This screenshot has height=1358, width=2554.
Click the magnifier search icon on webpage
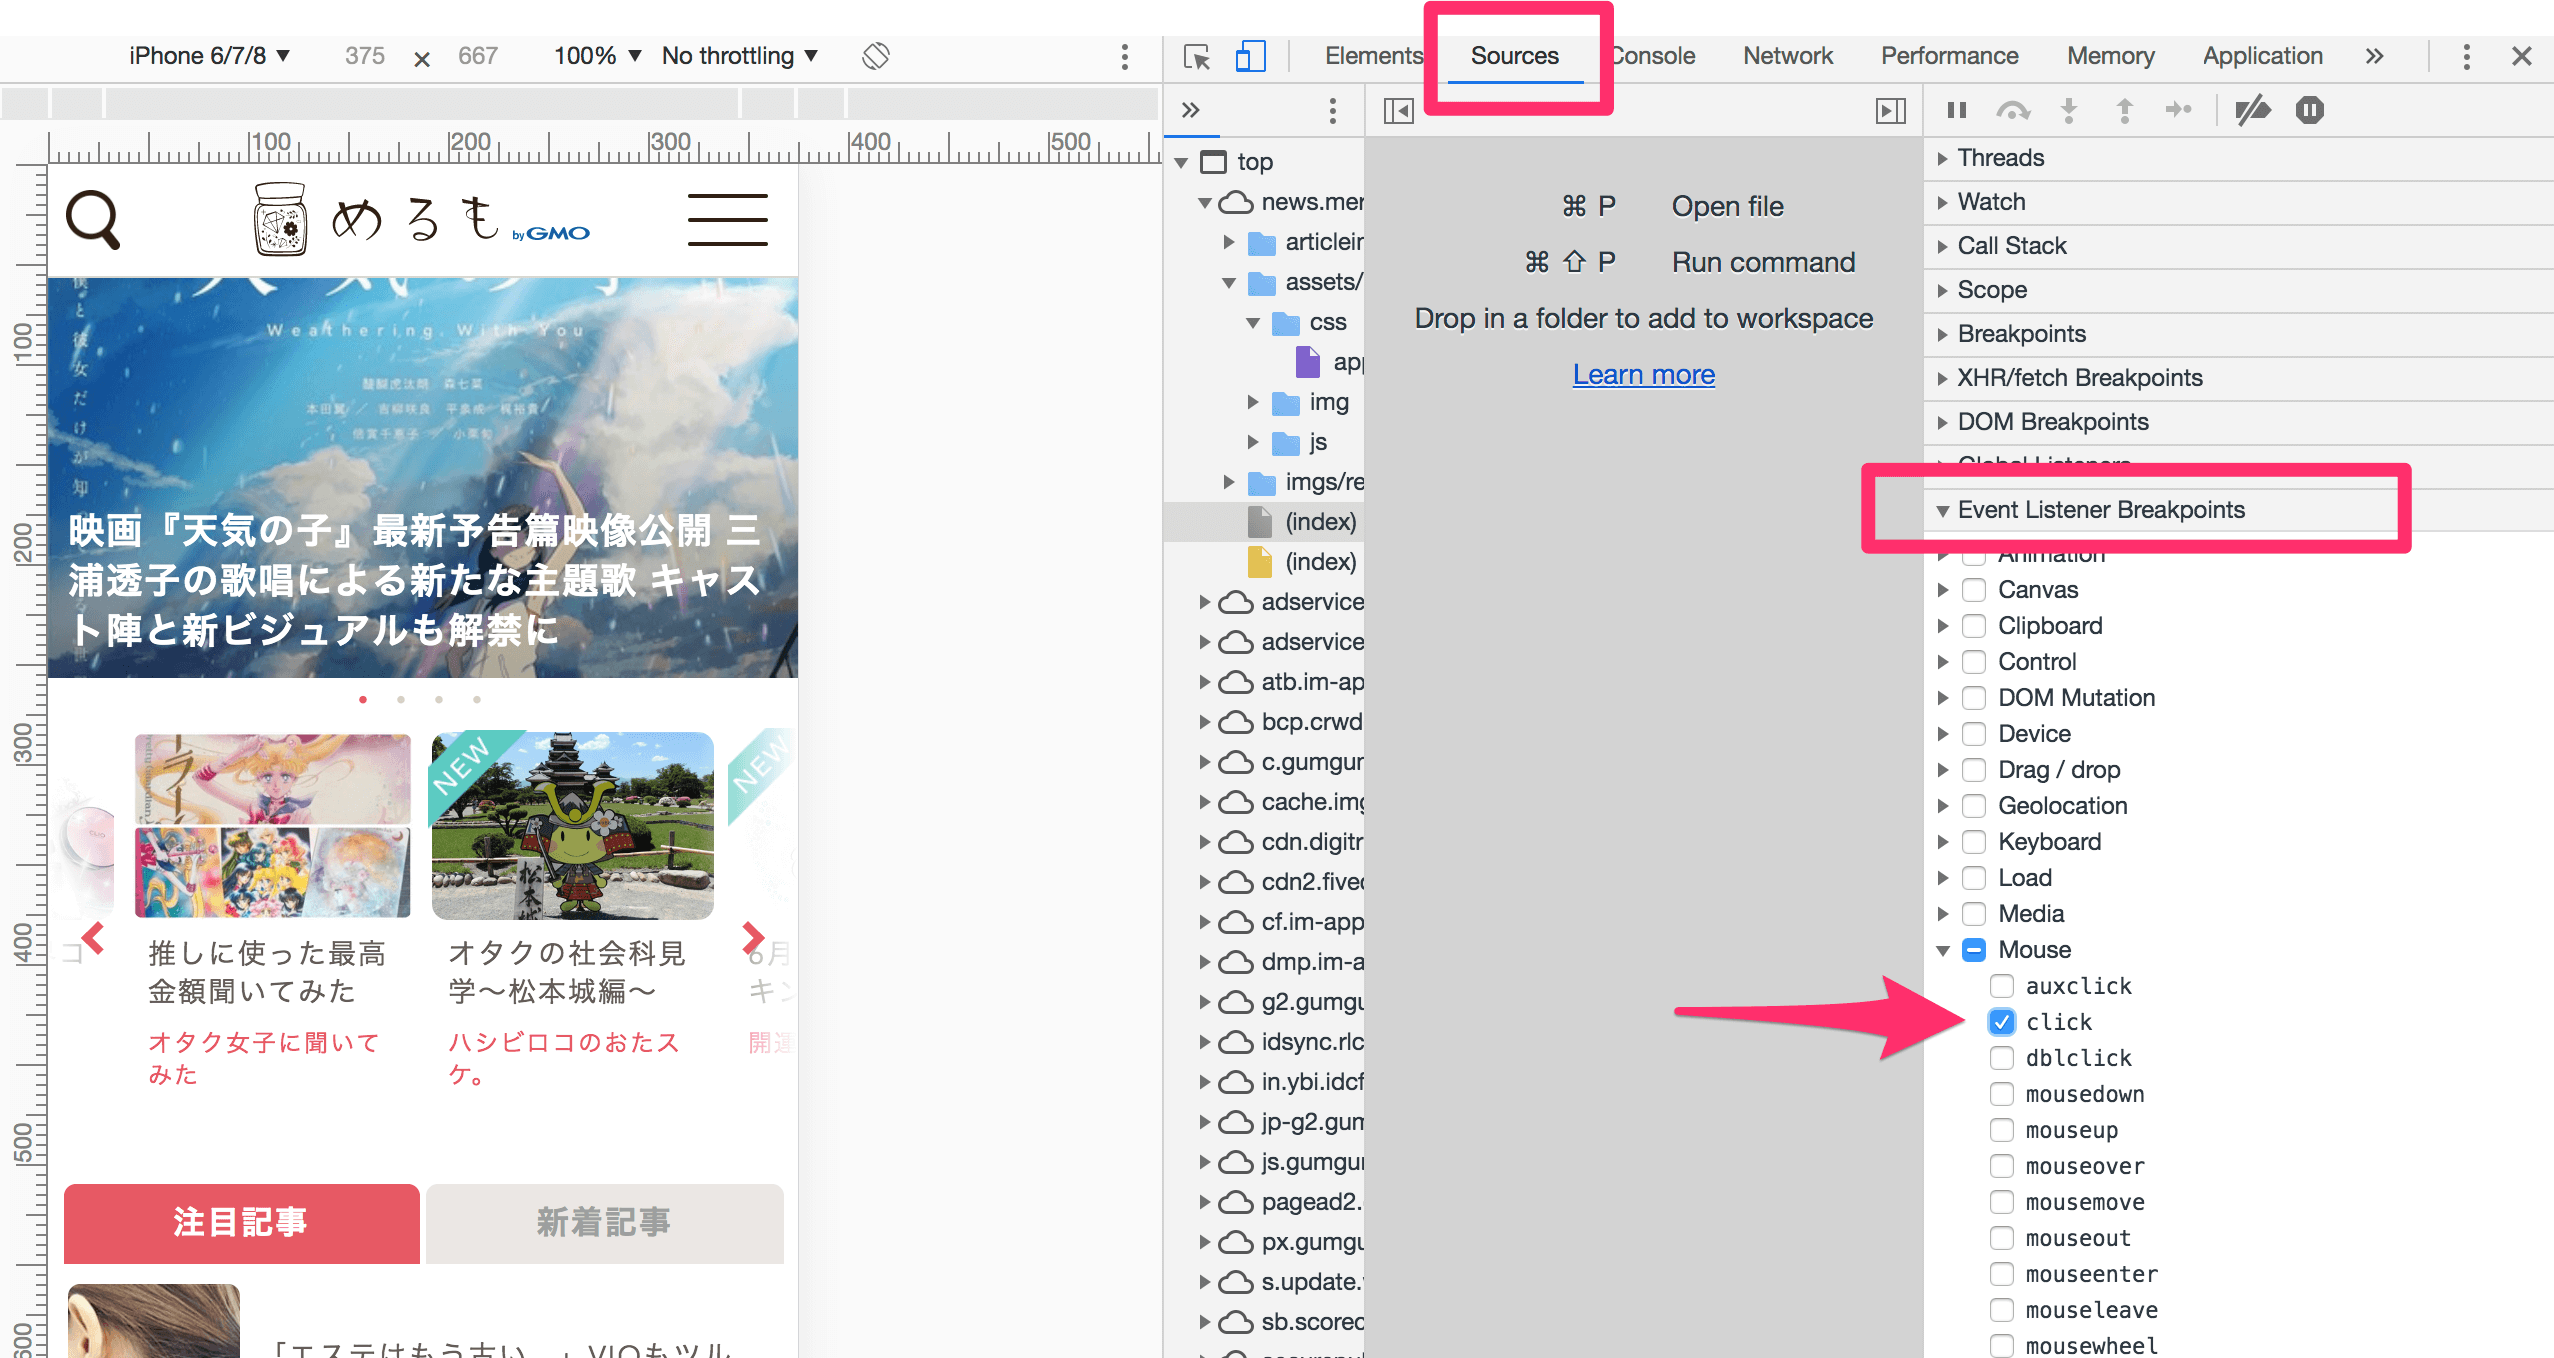pos(93,219)
